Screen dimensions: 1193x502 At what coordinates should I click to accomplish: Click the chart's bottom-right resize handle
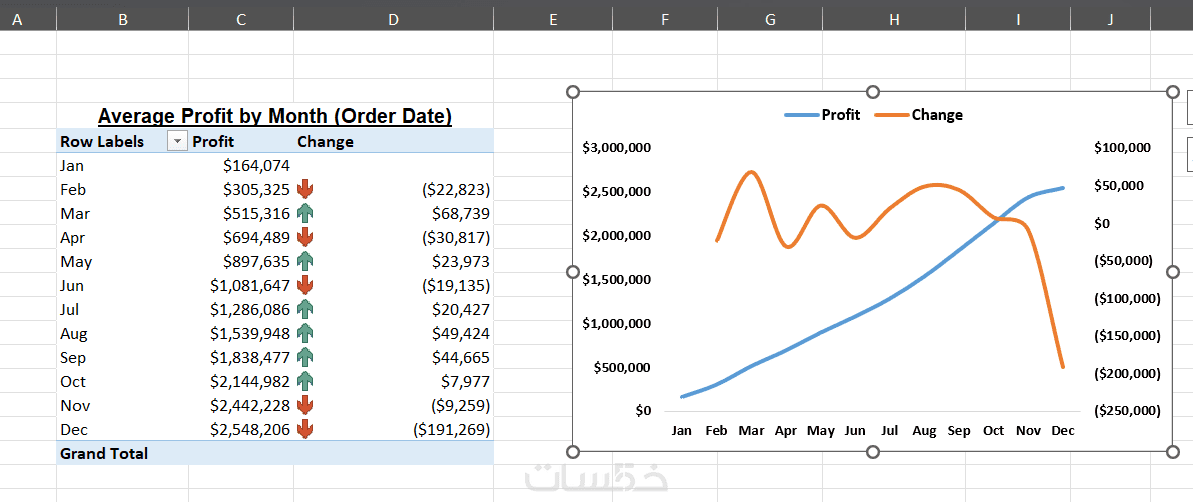(1173, 453)
